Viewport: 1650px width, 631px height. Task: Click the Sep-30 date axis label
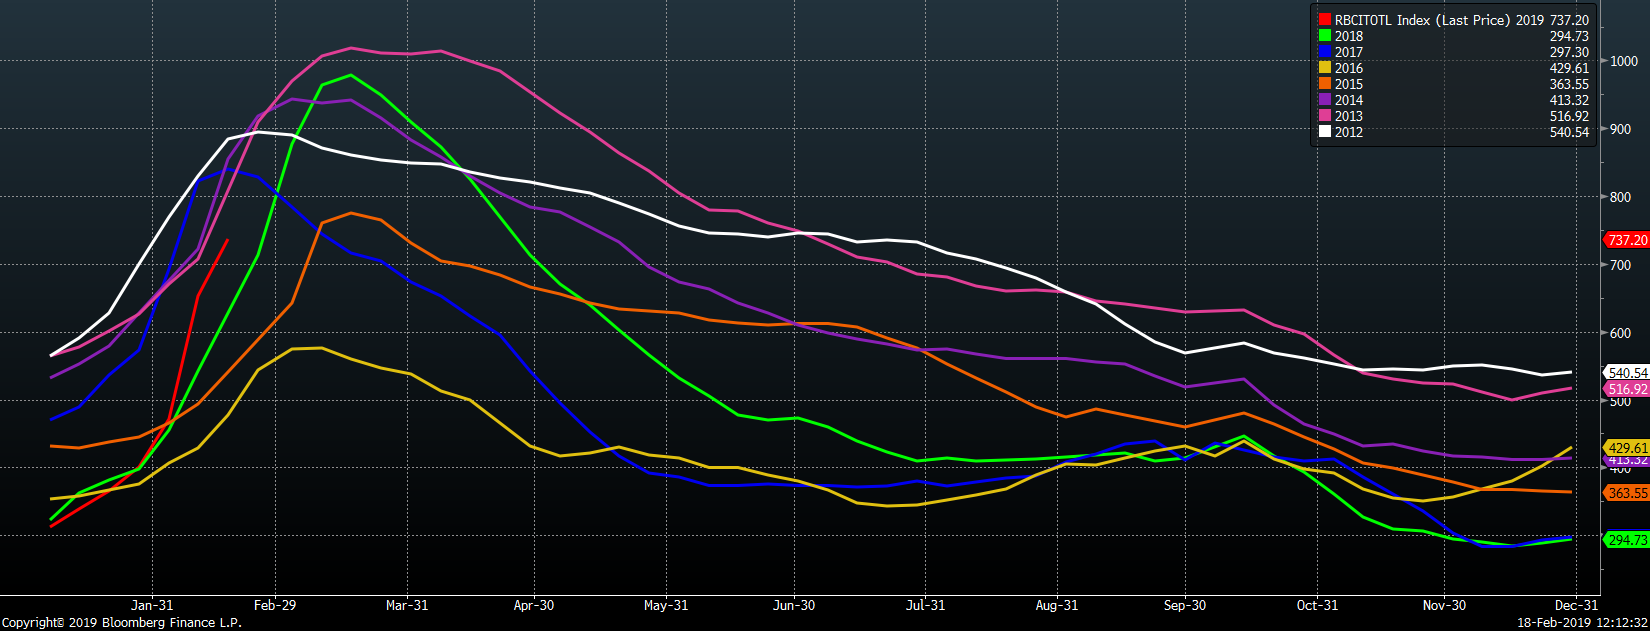tap(1185, 605)
